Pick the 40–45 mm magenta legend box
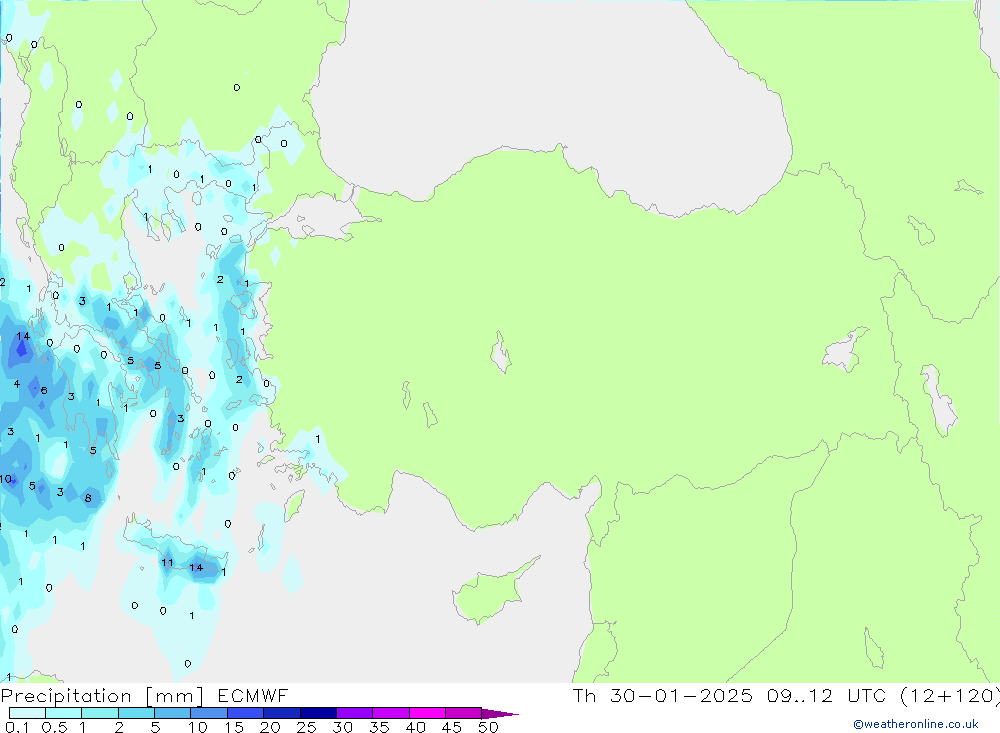The image size is (1000, 733). [427, 713]
